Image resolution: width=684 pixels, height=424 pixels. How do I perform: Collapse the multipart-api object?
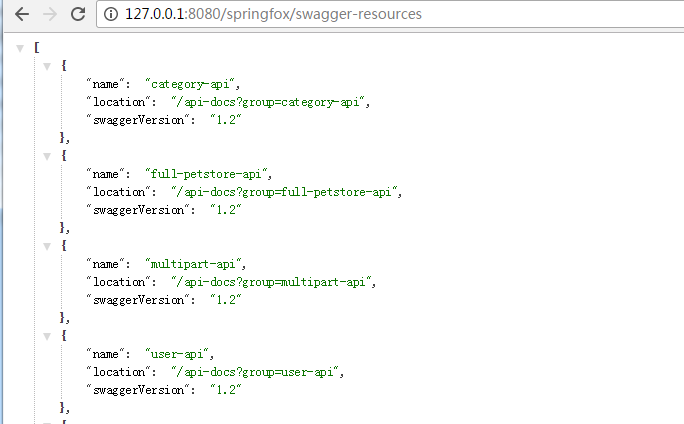pyautogui.click(x=47, y=246)
